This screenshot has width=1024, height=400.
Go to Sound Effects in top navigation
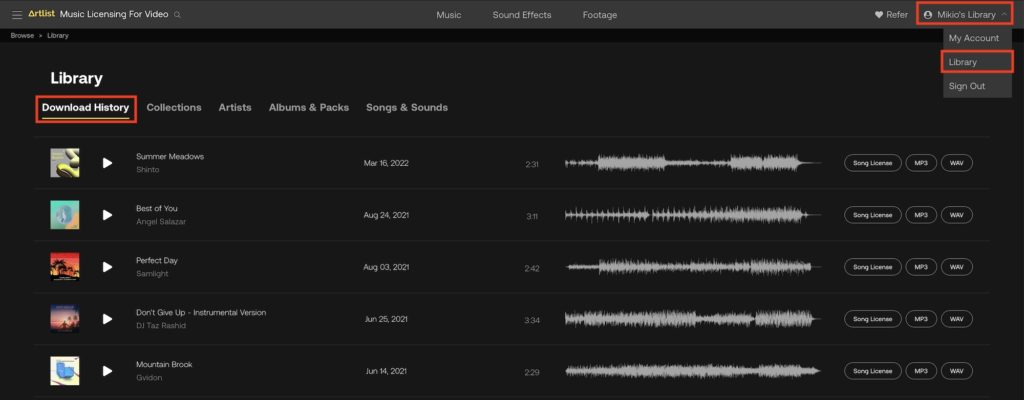pyautogui.click(x=522, y=15)
